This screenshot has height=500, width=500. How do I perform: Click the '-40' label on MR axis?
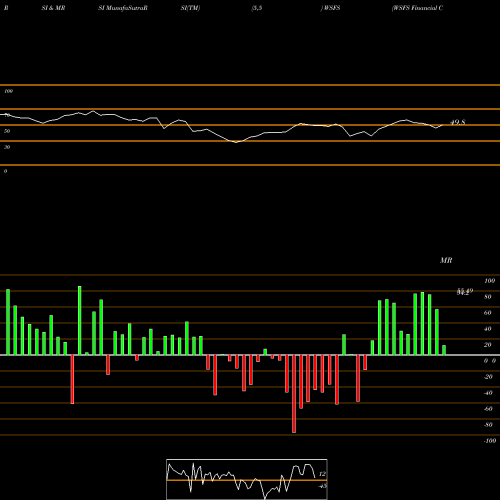[488, 393]
